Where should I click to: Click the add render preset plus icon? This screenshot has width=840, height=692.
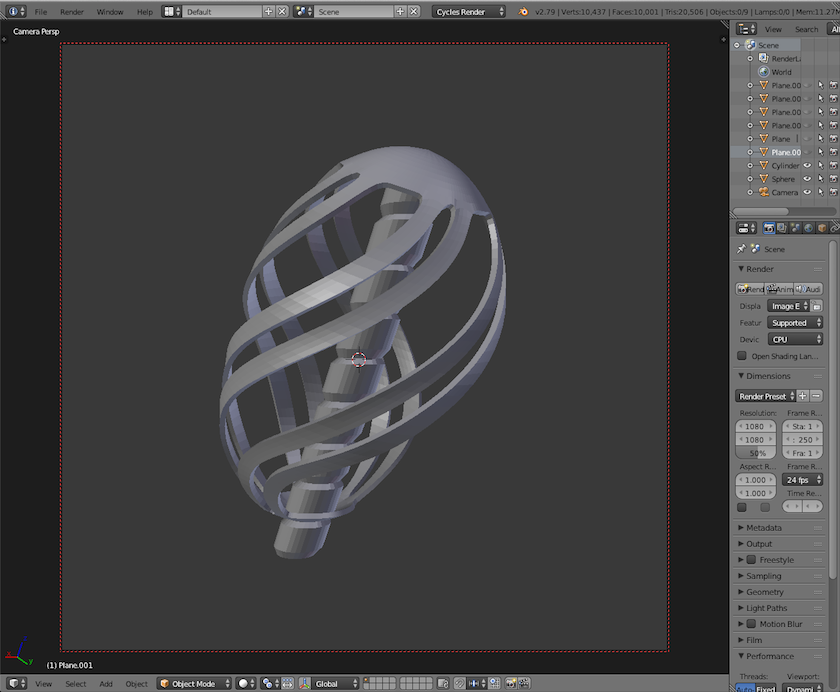[803, 396]
